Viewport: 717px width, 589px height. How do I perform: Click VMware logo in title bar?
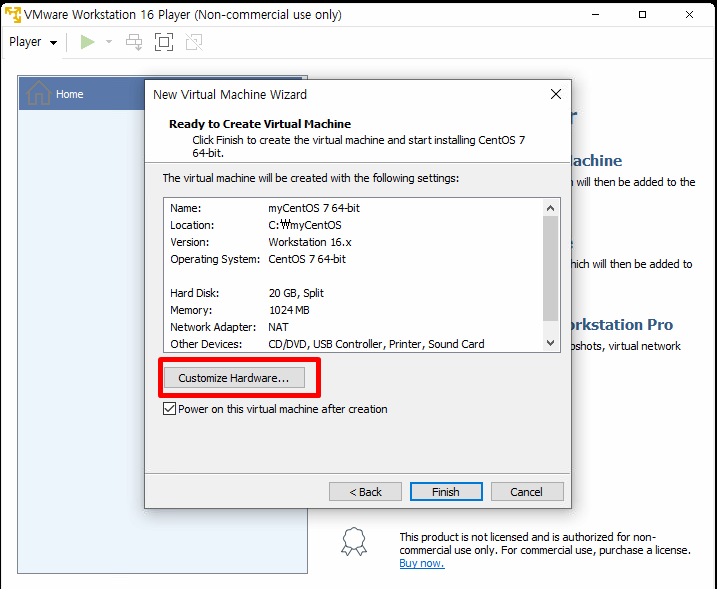pos(13,15)
